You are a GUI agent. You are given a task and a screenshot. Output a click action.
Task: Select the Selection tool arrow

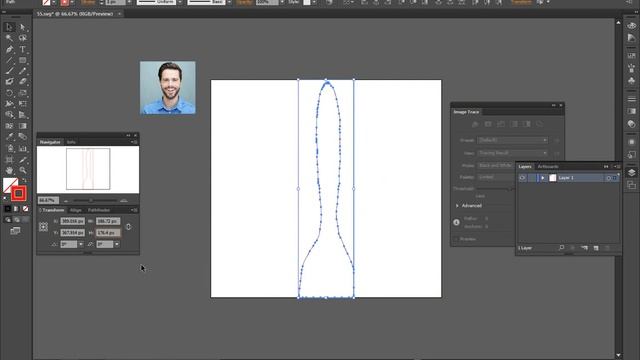pyautogui.click(x=9, y=27)
